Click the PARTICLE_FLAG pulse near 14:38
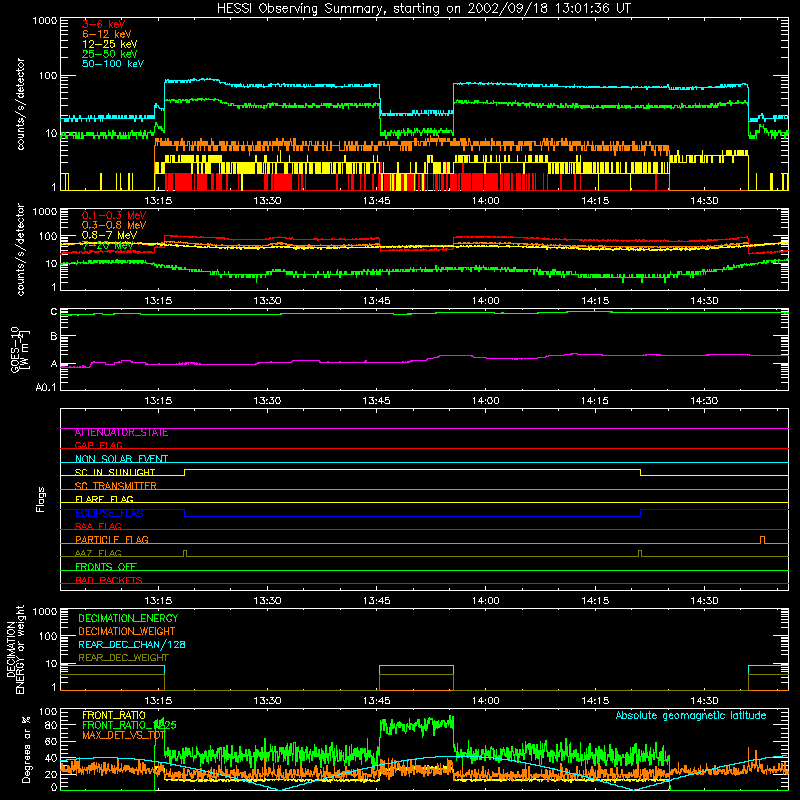800x800 pixels. pyautogui.click(x=762, y=540)
